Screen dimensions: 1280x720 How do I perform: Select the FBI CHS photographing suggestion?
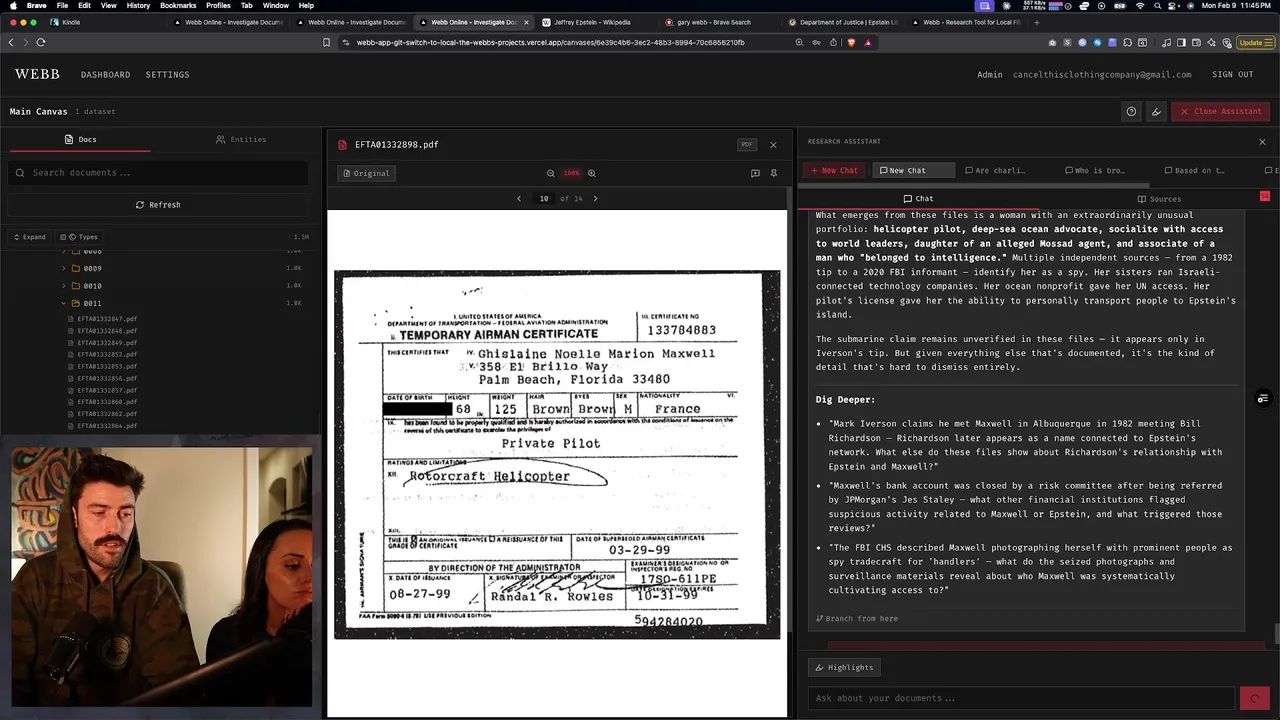point(1030,569)
